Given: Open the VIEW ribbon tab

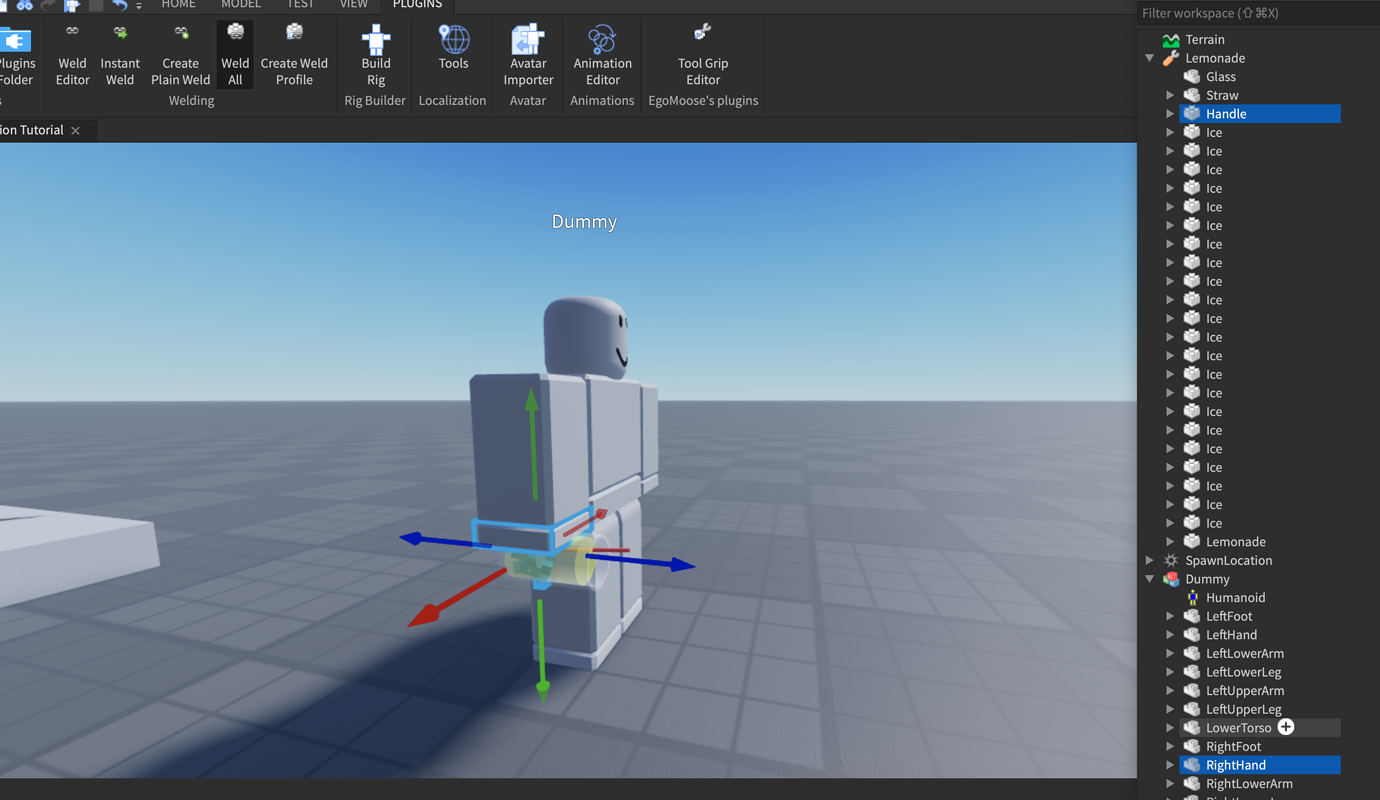Looking at the screenshot, I should click(x=354, y=5).
